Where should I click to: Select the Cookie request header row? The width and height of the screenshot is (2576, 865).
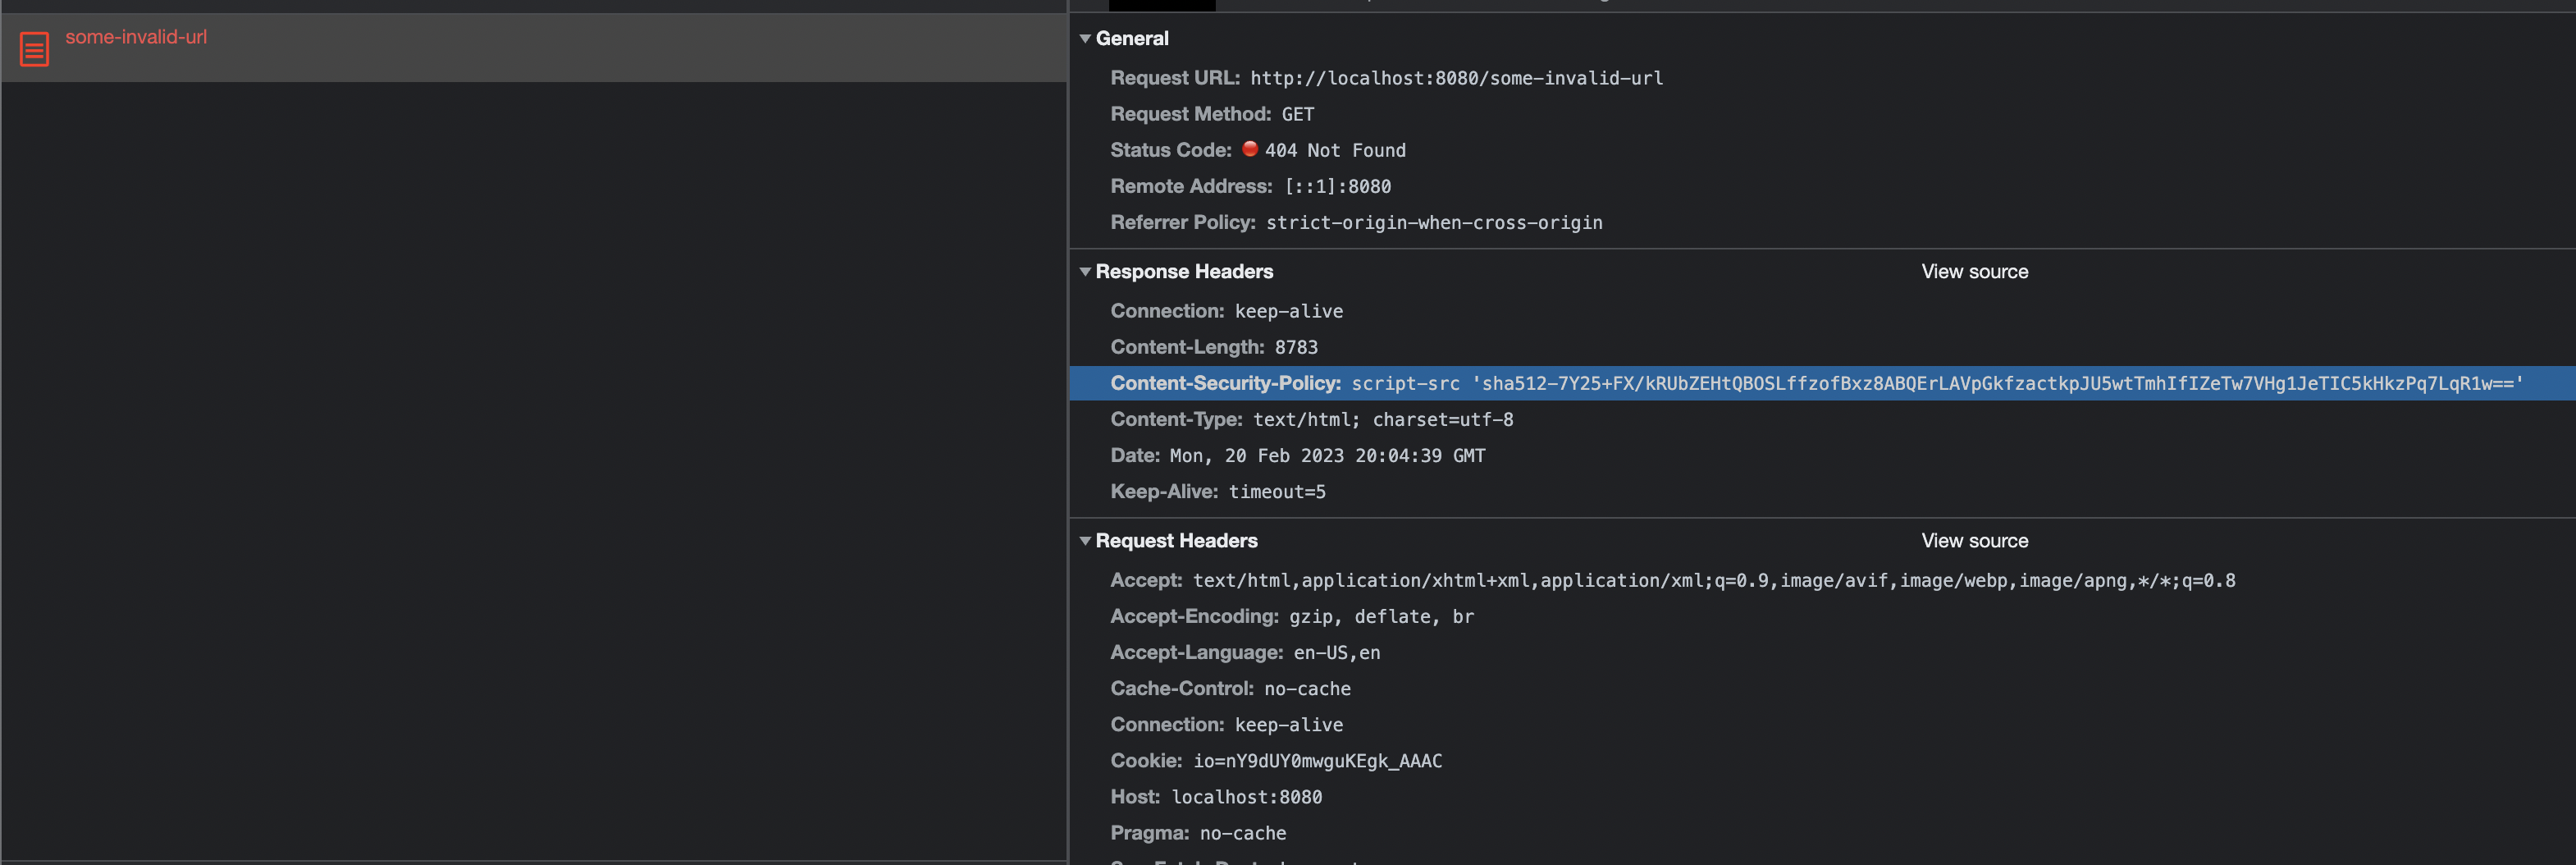1276,761
